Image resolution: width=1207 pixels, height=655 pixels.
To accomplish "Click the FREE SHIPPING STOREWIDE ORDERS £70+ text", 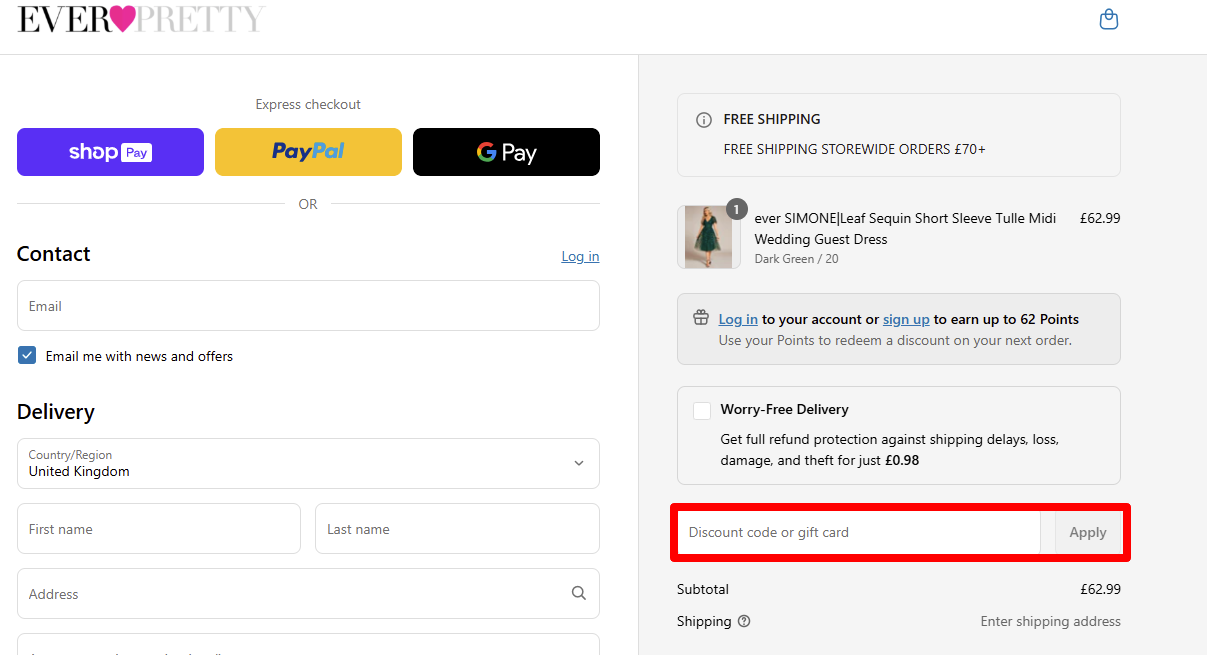I will [x=854, y=149].
